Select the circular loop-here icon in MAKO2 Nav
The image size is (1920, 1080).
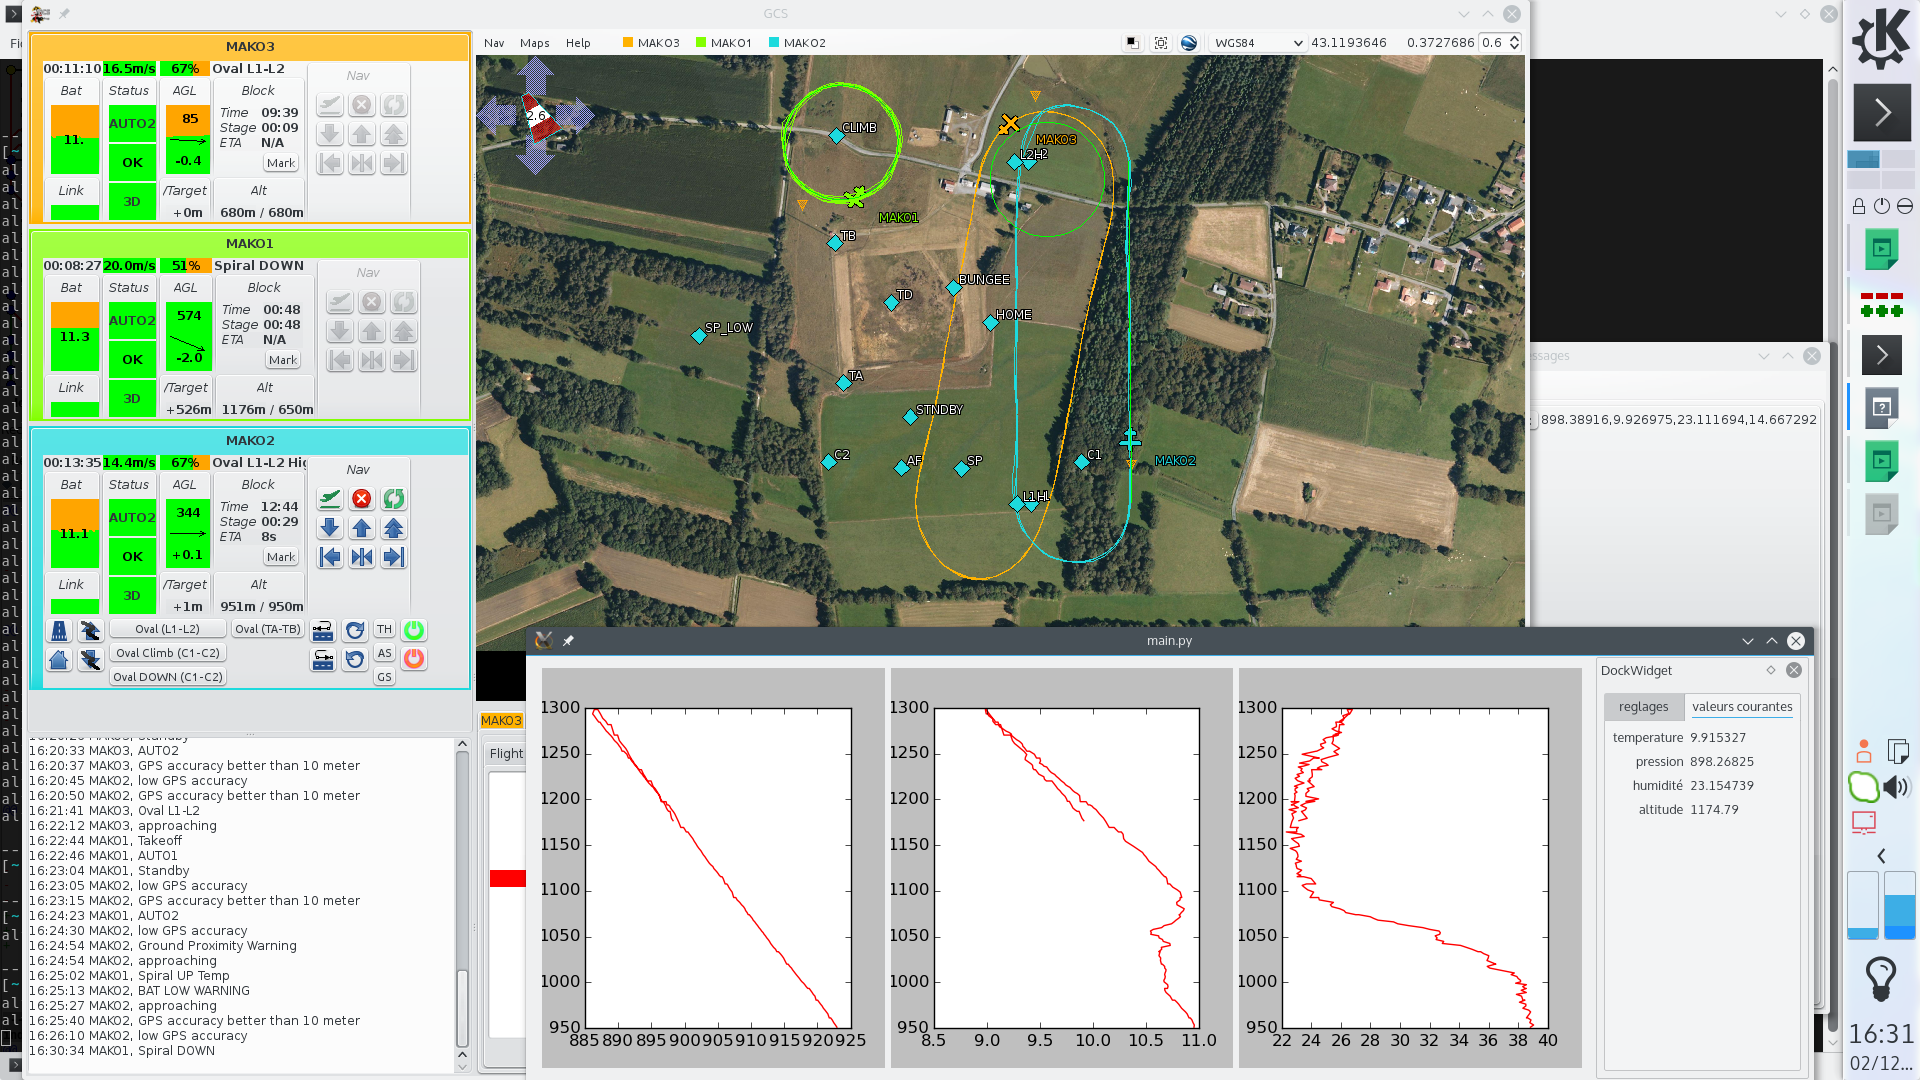[x=394, y=498]
